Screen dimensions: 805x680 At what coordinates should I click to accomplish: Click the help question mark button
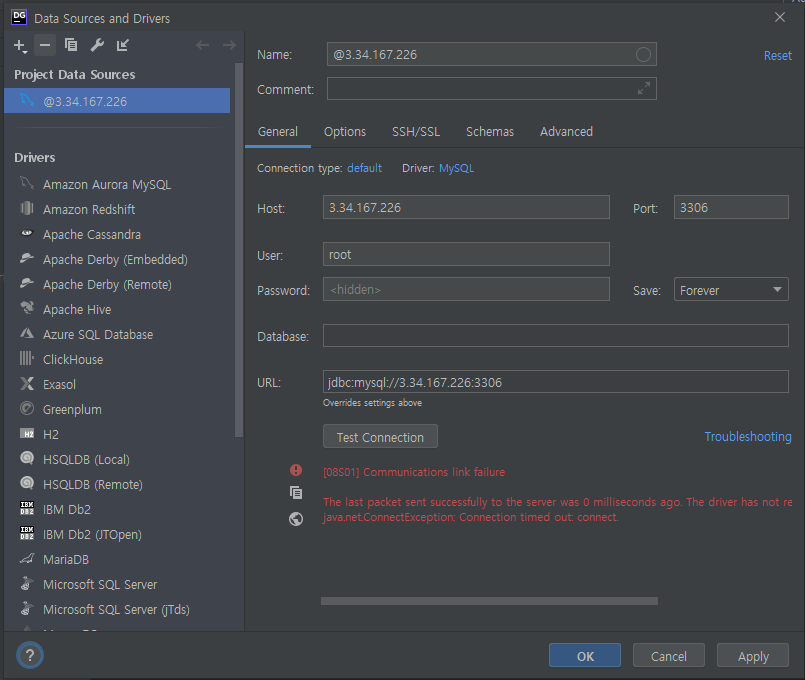coord(30,656)
